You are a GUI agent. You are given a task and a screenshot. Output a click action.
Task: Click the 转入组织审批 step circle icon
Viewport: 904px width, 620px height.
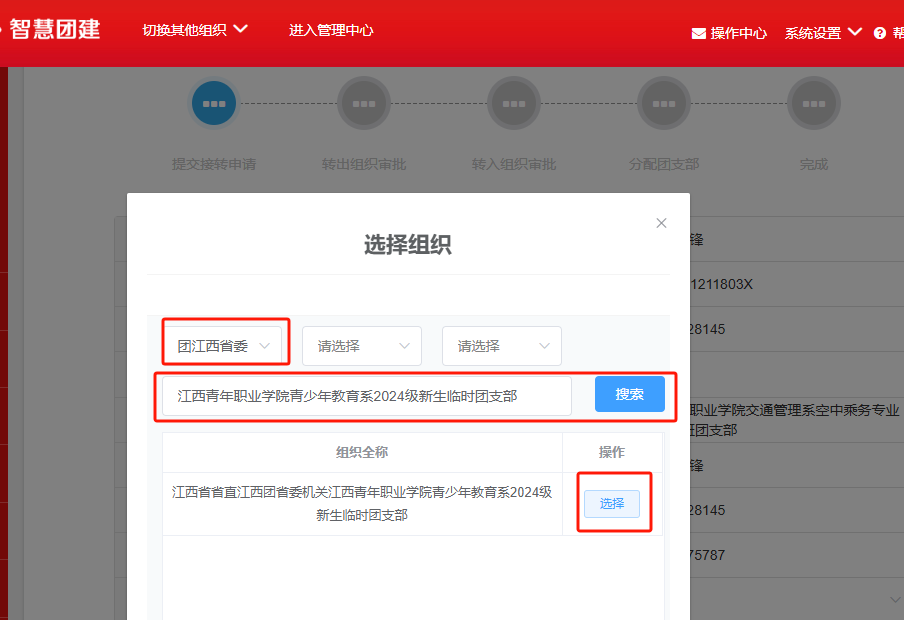[514, 103]
